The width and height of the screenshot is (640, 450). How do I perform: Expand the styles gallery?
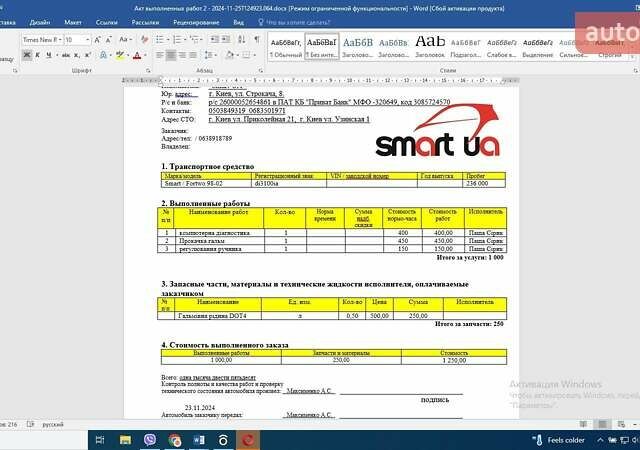(634, 56)
